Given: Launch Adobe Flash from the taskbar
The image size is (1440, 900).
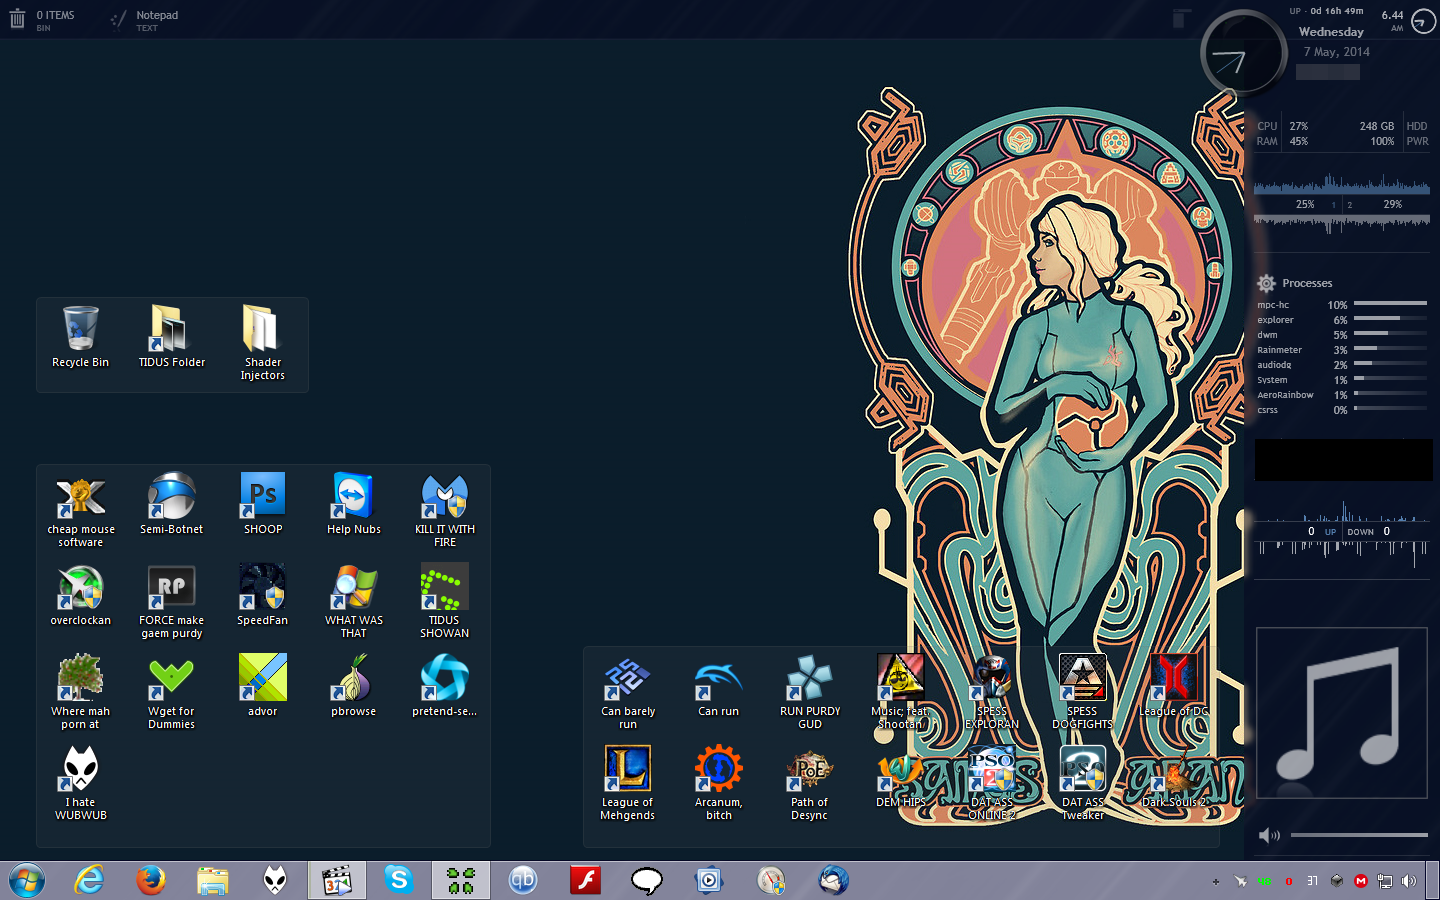Looking at the screenshot, I should (585, 880).
